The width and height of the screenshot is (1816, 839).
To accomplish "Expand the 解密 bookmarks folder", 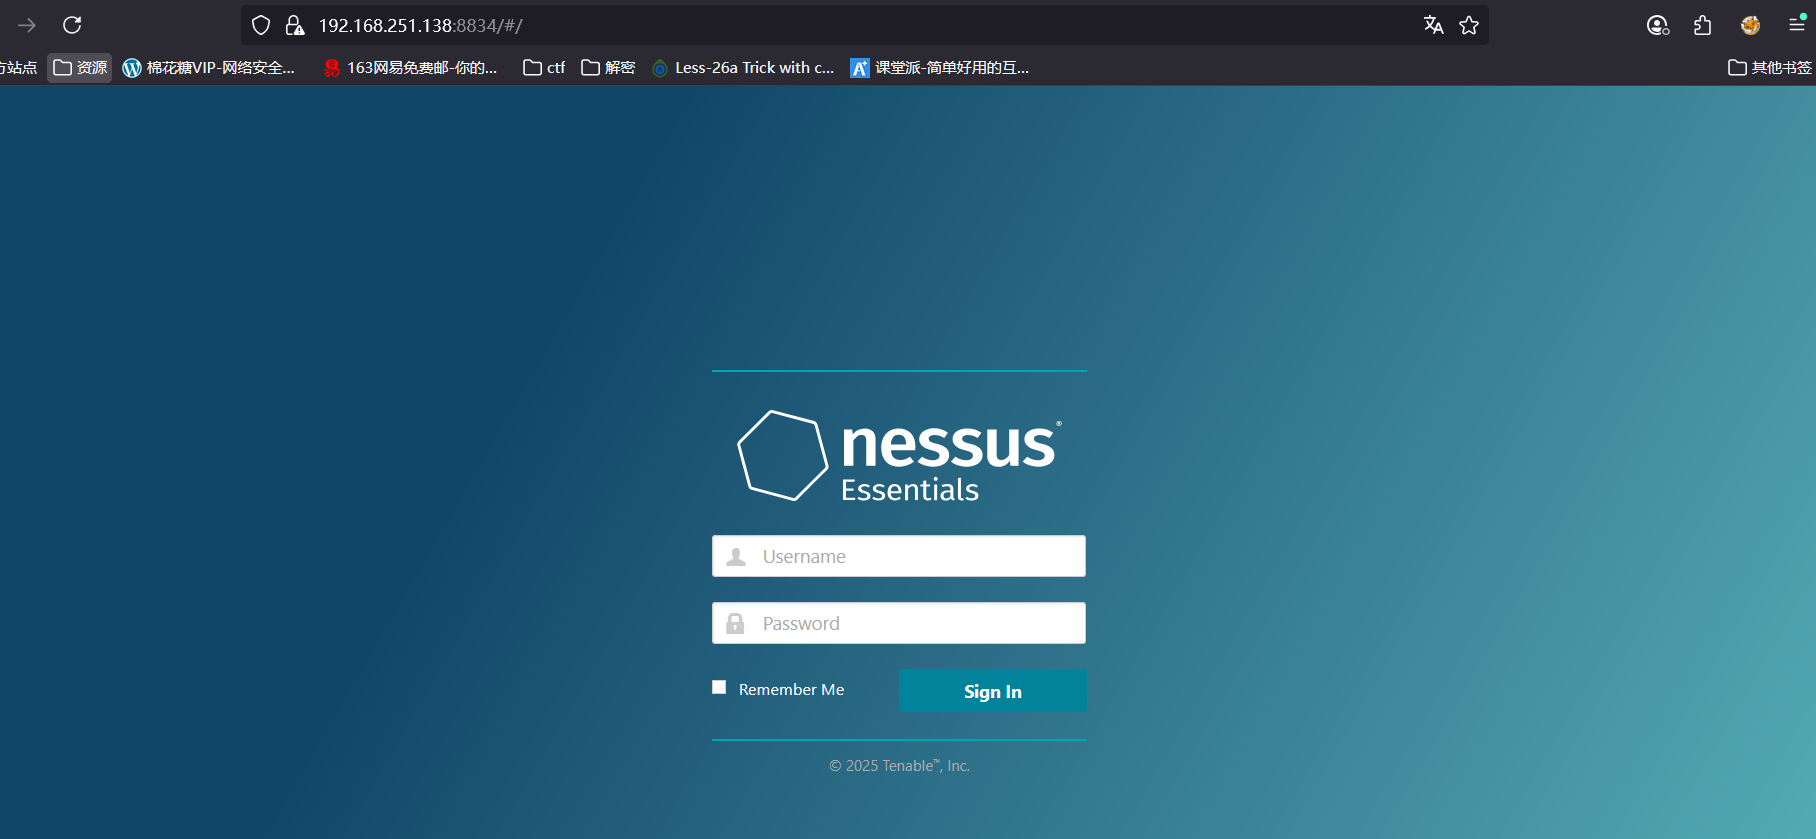I will (x=608, y=67).
